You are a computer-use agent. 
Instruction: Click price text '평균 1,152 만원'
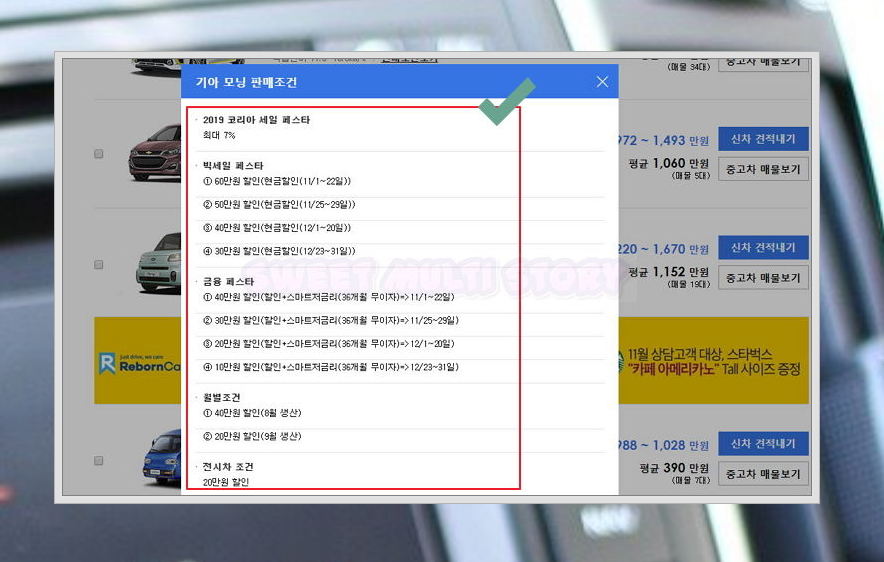(x=669, y=272)
